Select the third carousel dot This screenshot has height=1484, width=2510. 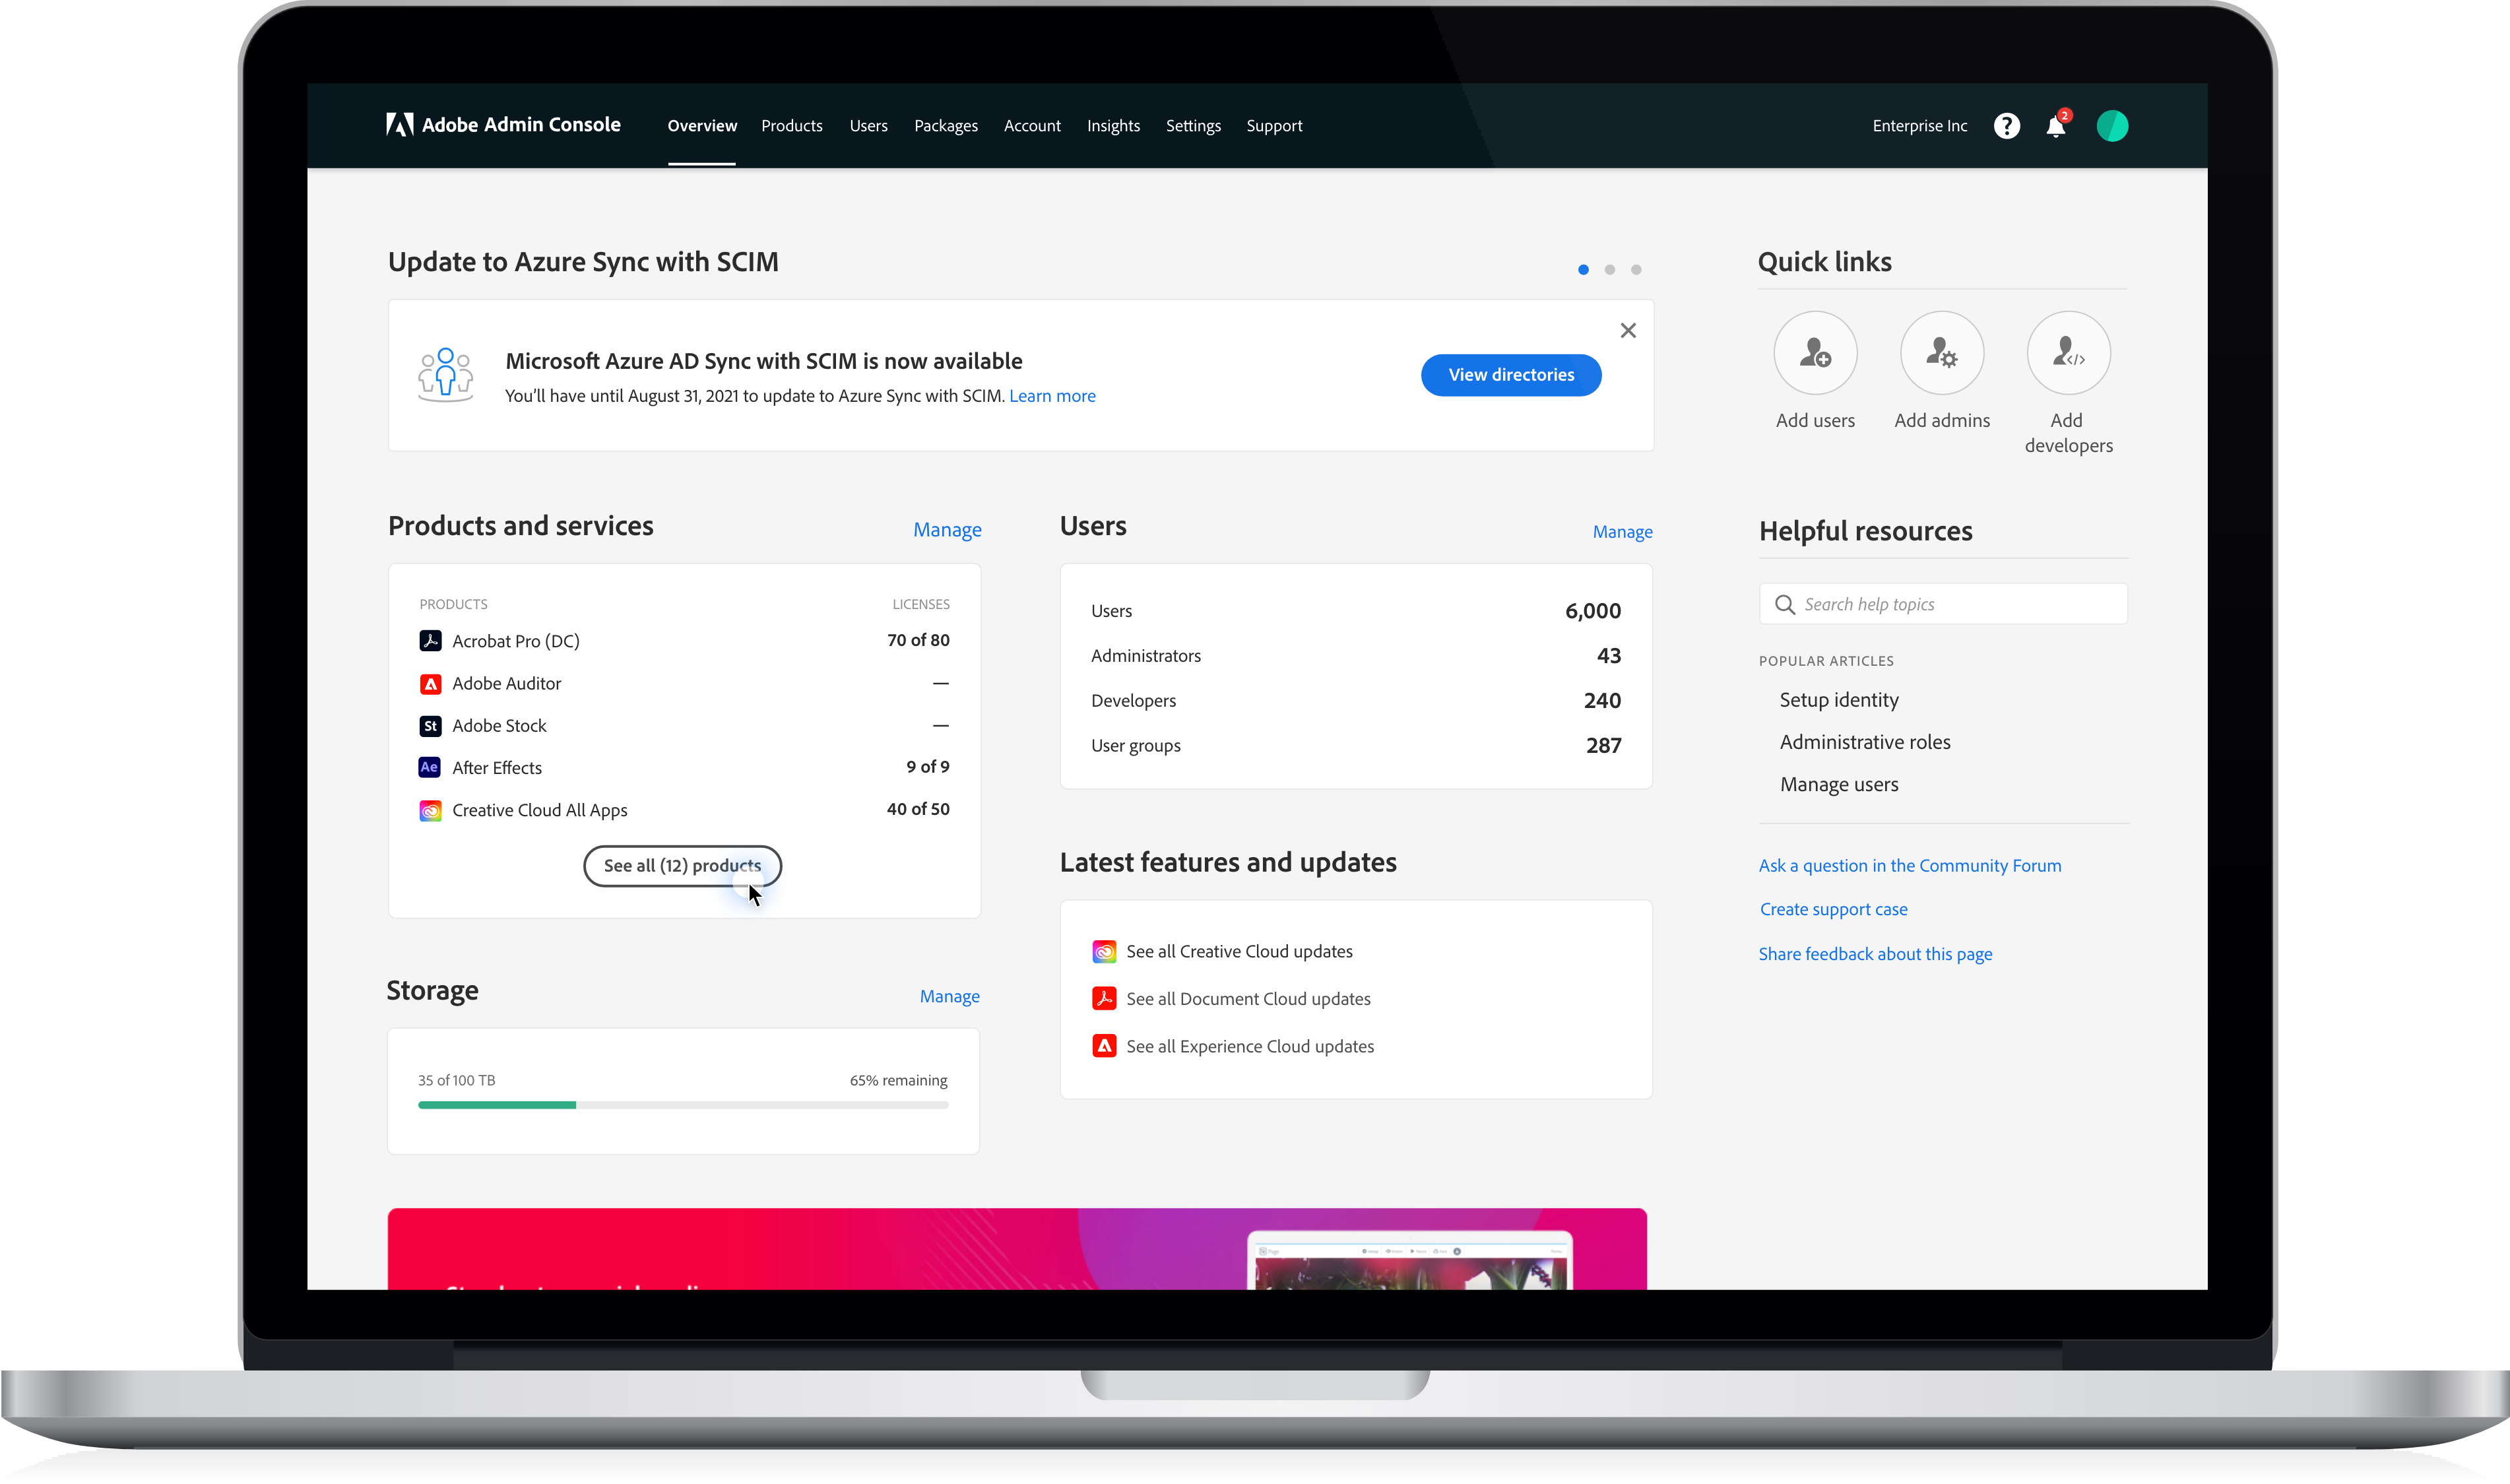pos(1636,269)
